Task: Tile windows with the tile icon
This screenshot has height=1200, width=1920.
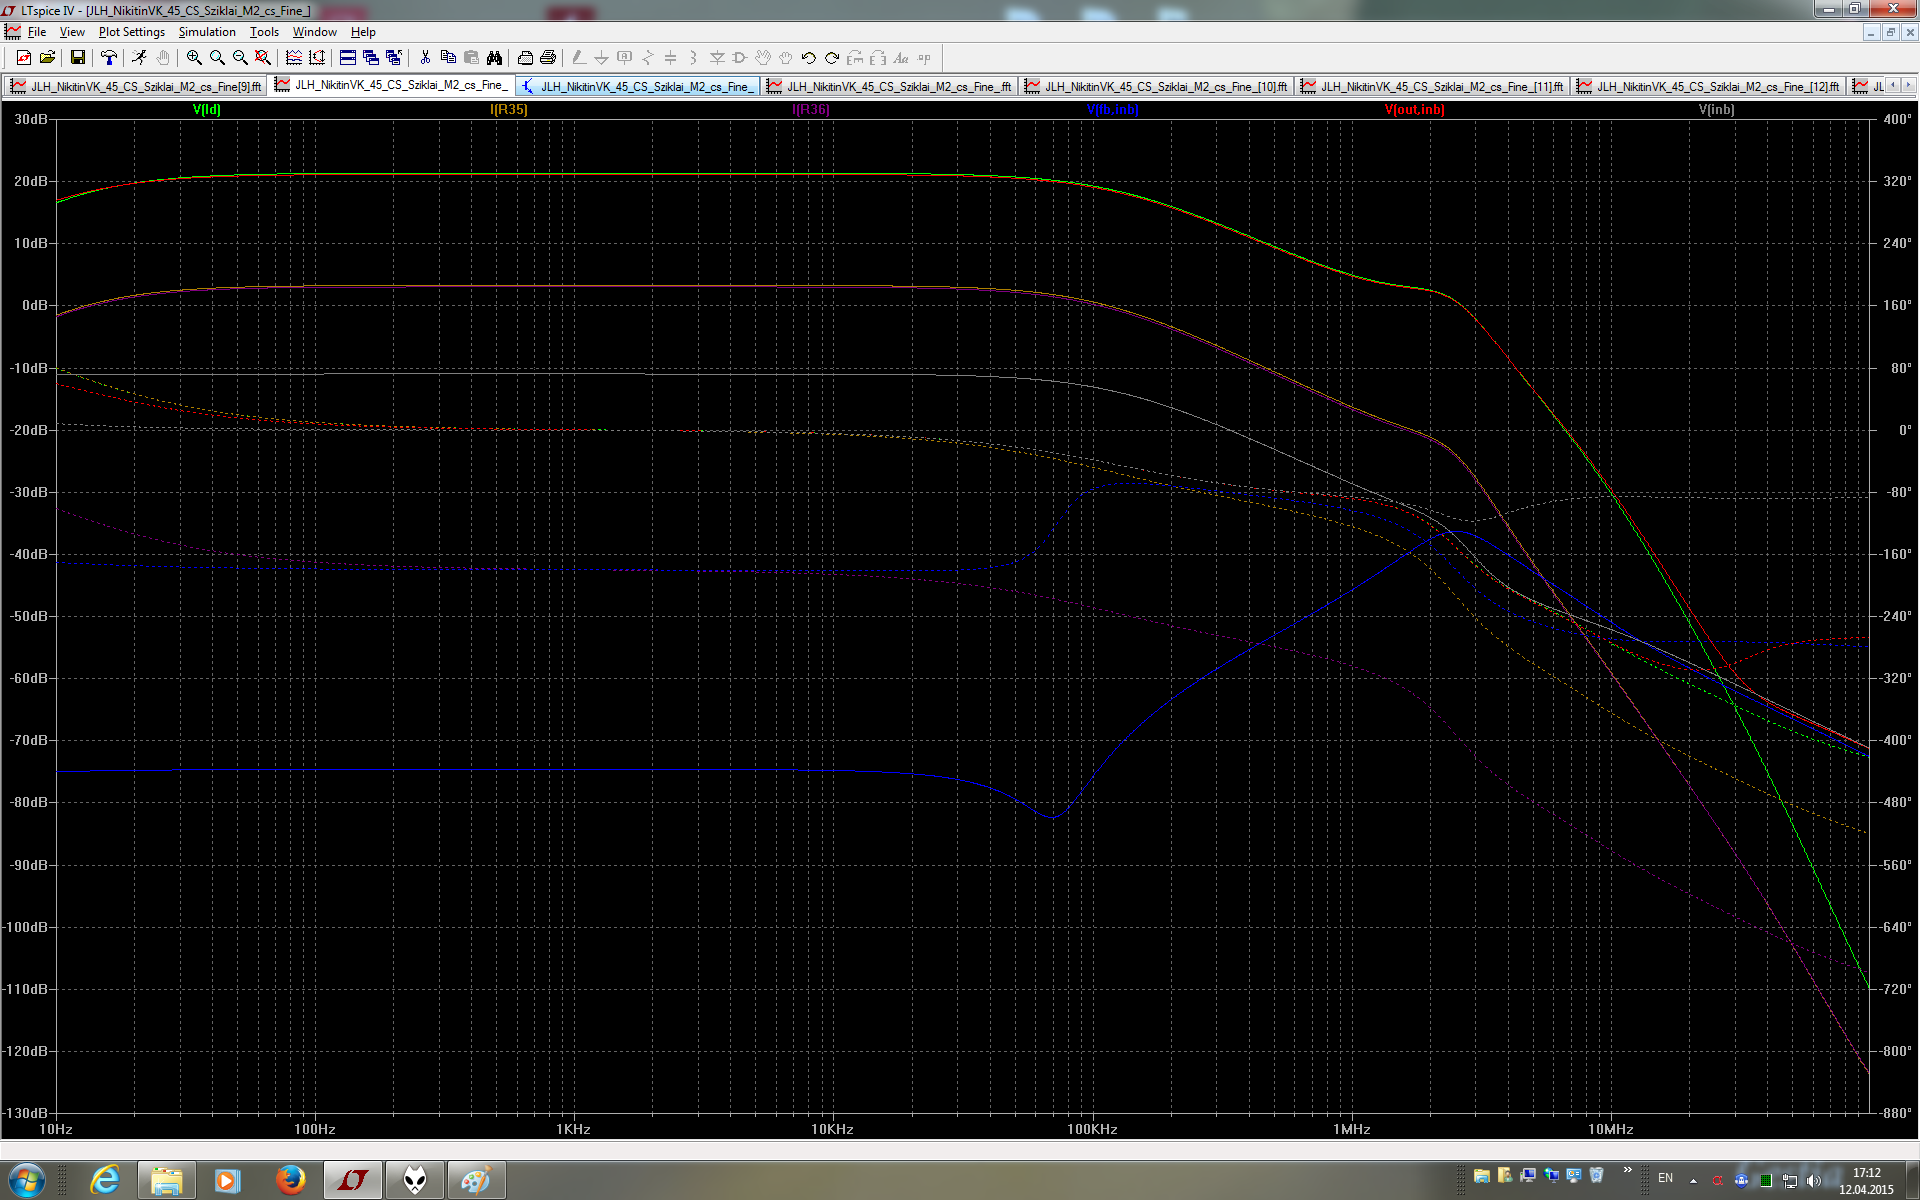Action: click(x=348, y=58)
